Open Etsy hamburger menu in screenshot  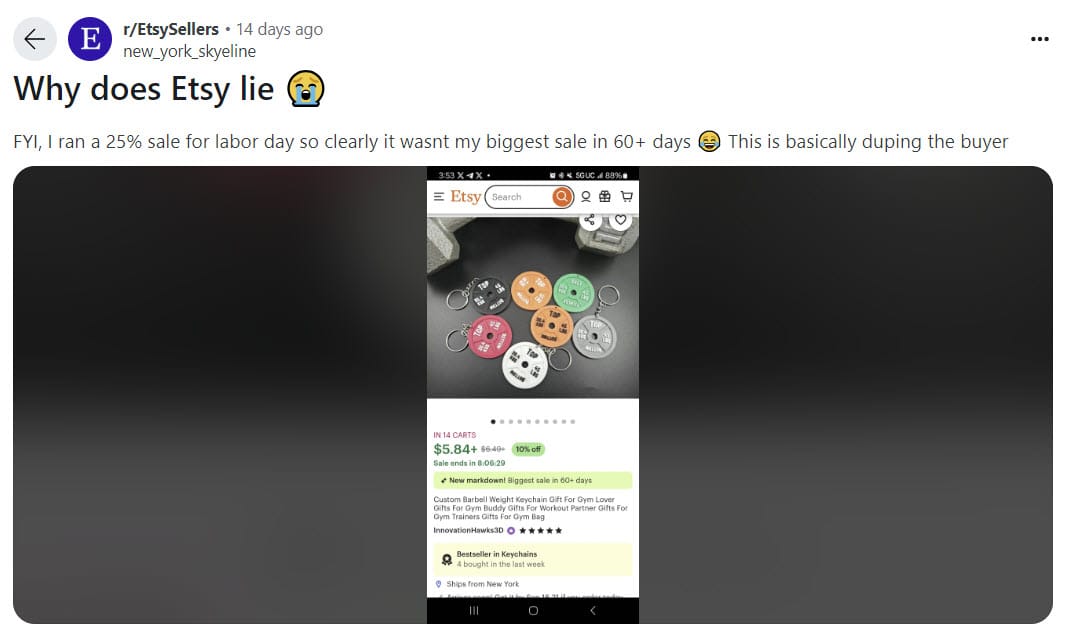pyautogui.click(x=439, y=196)
